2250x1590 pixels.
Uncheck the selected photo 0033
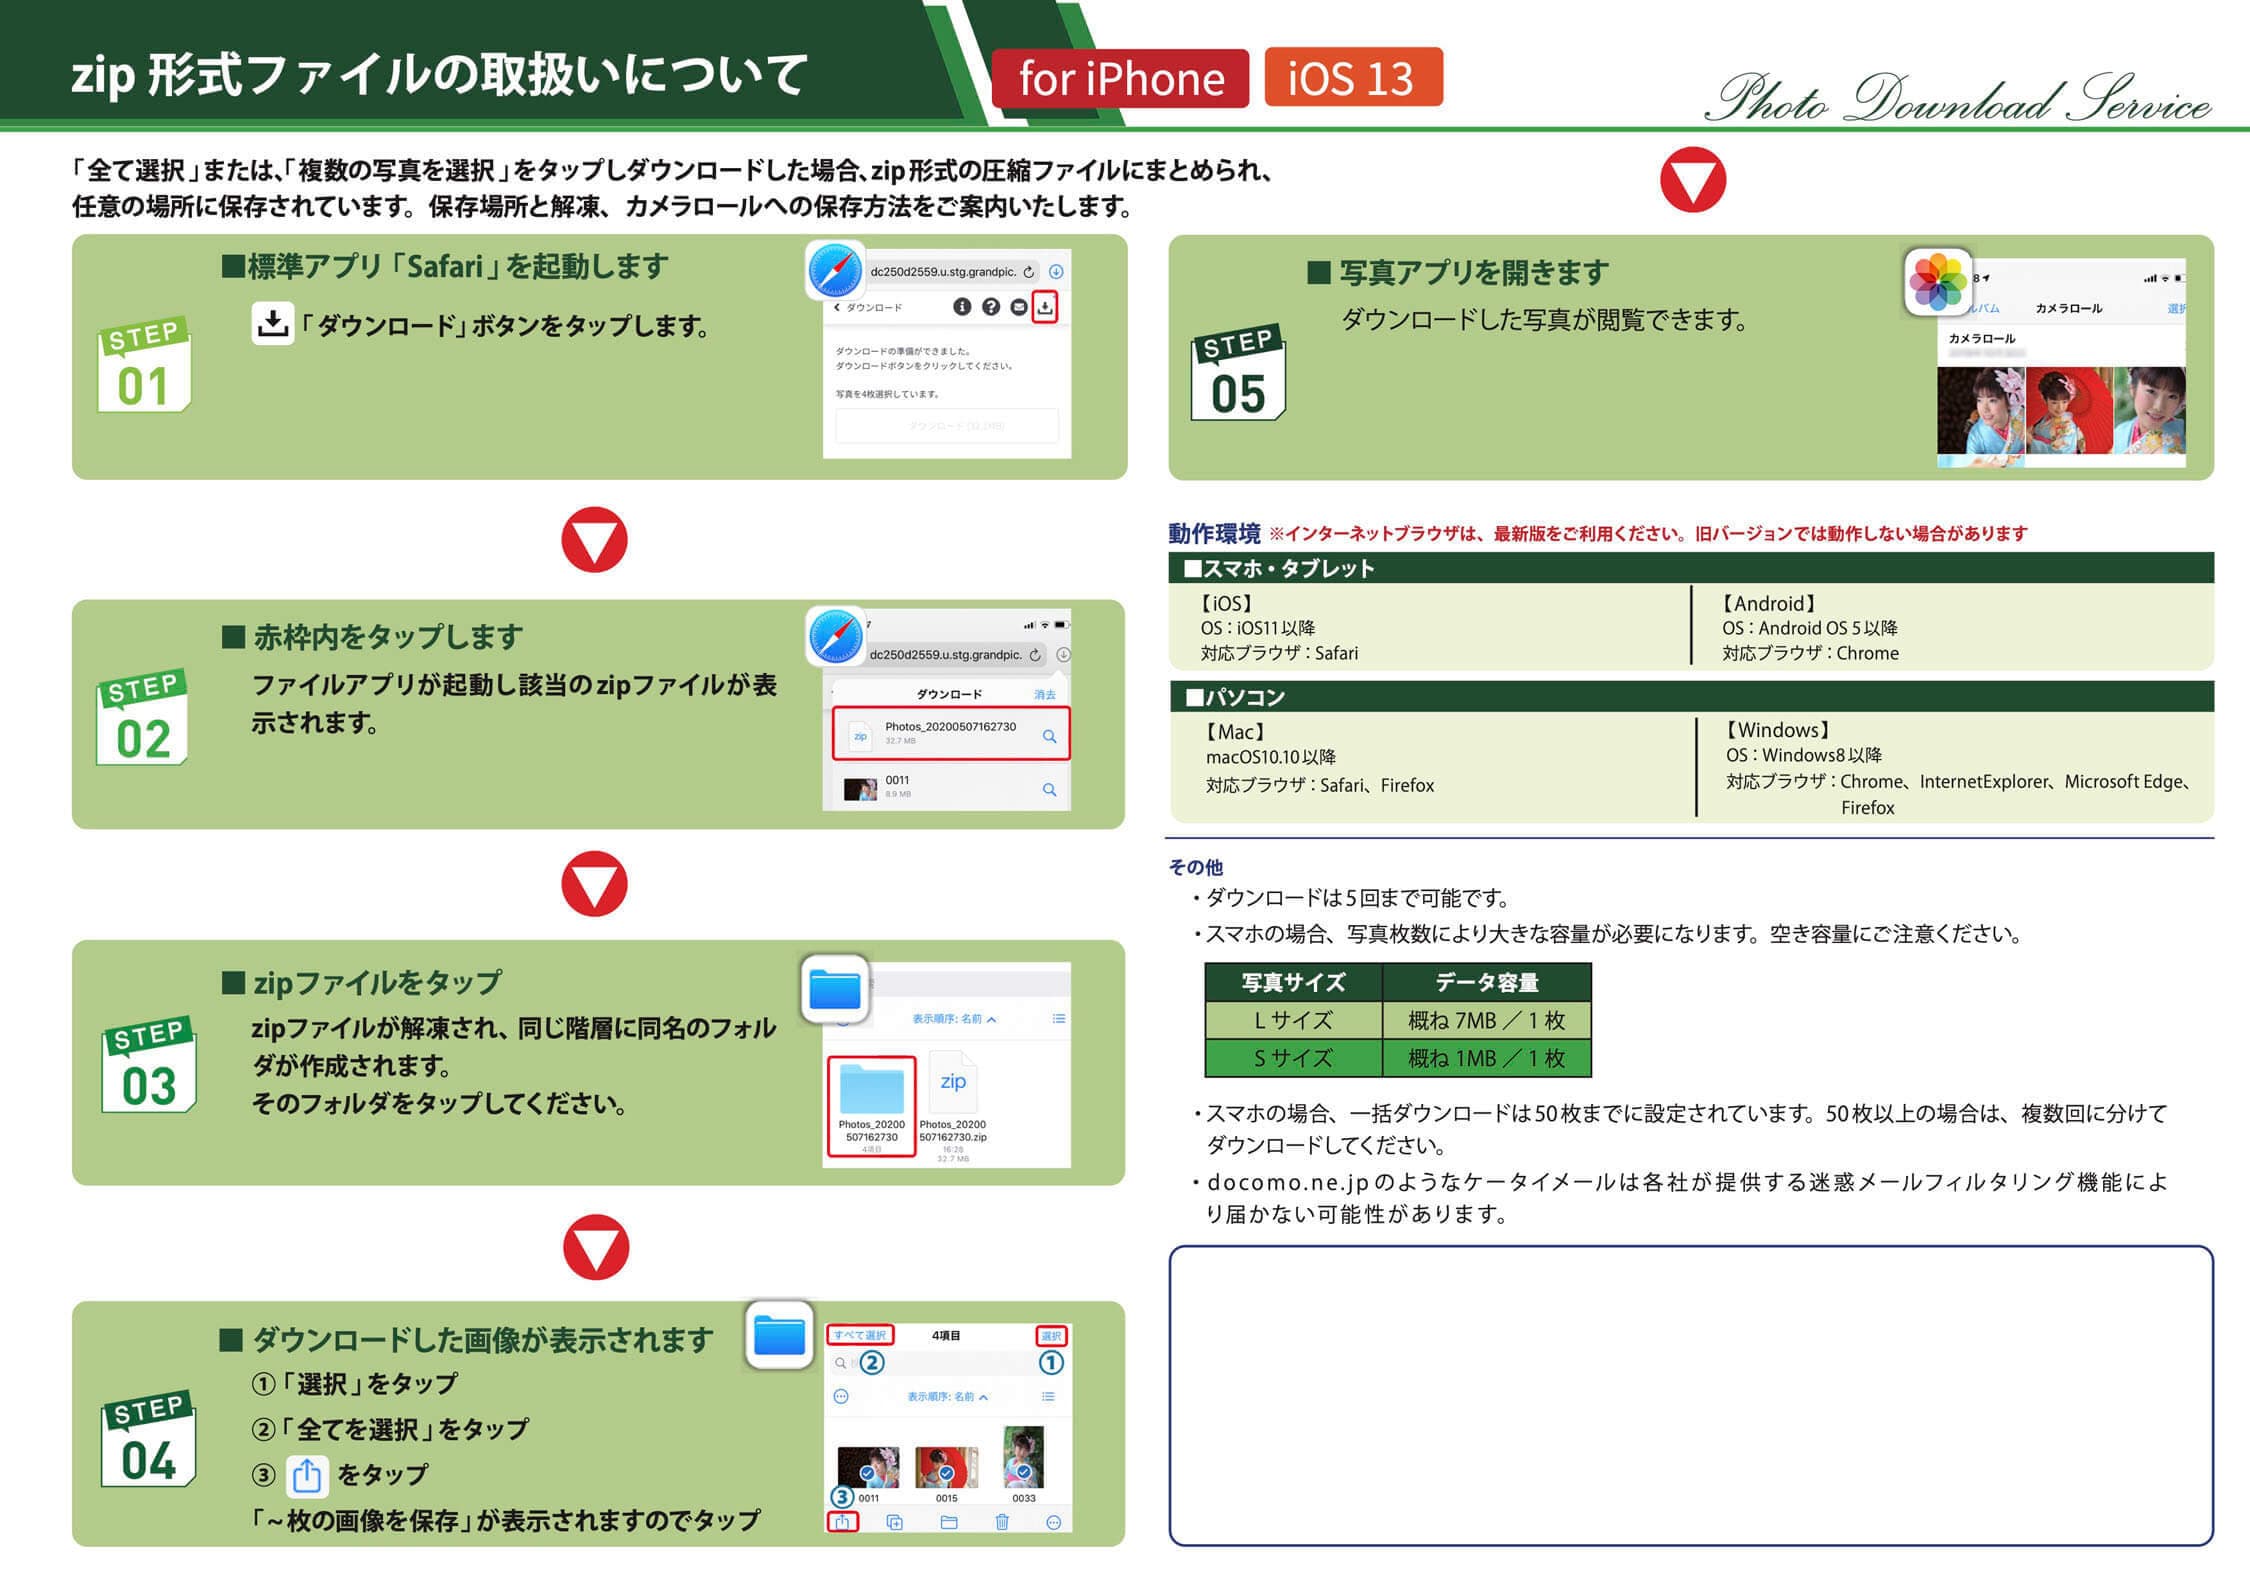click(x=1024, y=1472)
